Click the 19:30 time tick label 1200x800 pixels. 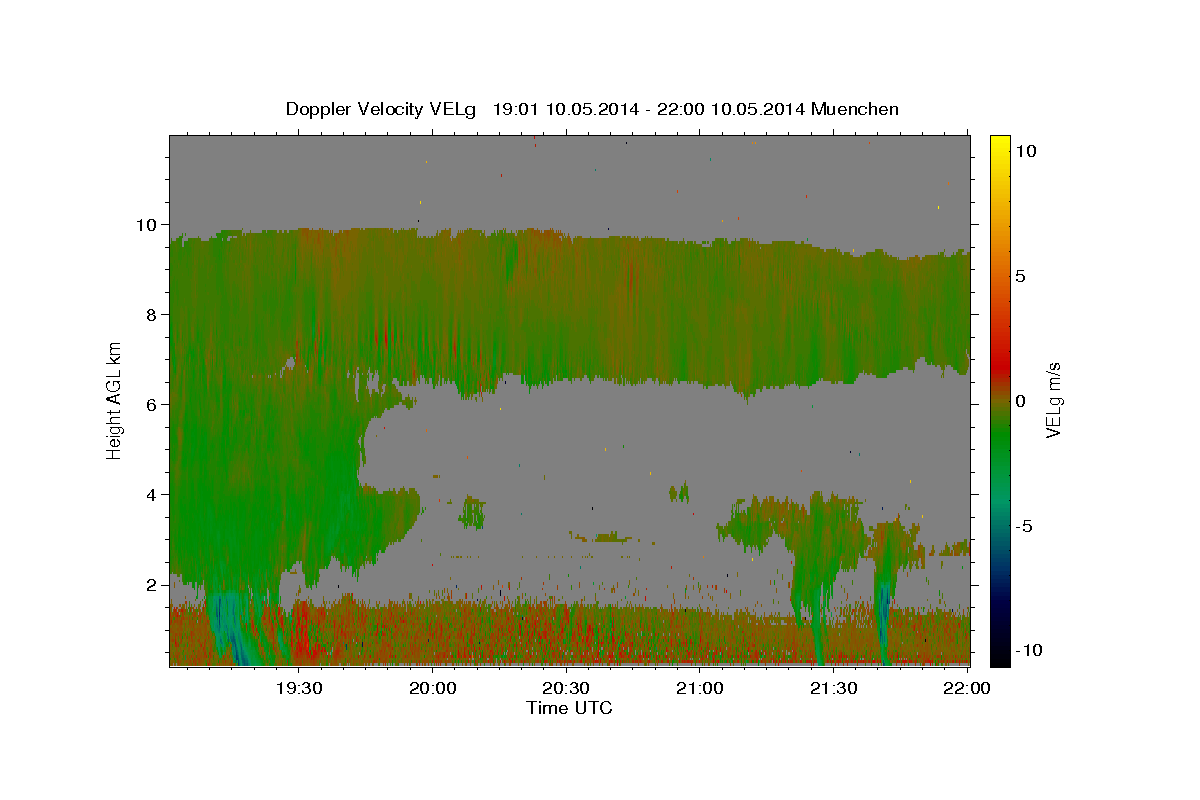tap(299, 688)
